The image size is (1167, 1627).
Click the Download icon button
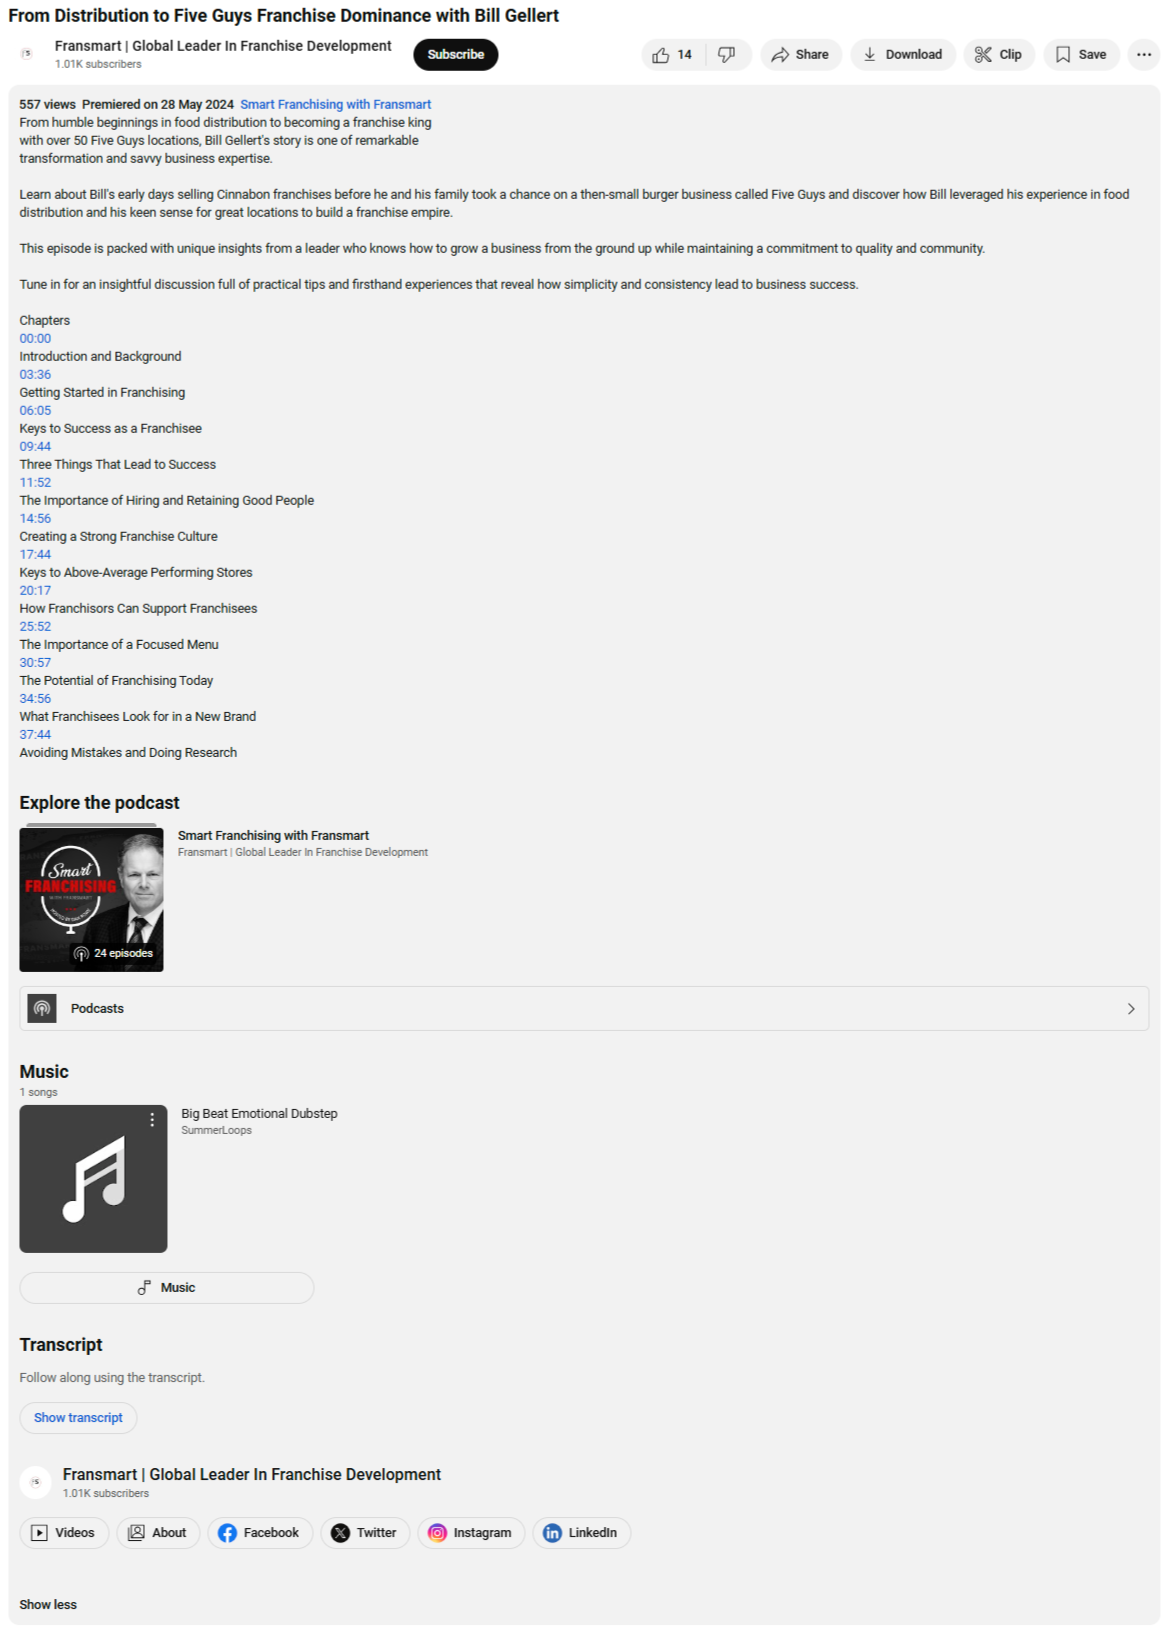pyautogui.click(x=903, y=55)
